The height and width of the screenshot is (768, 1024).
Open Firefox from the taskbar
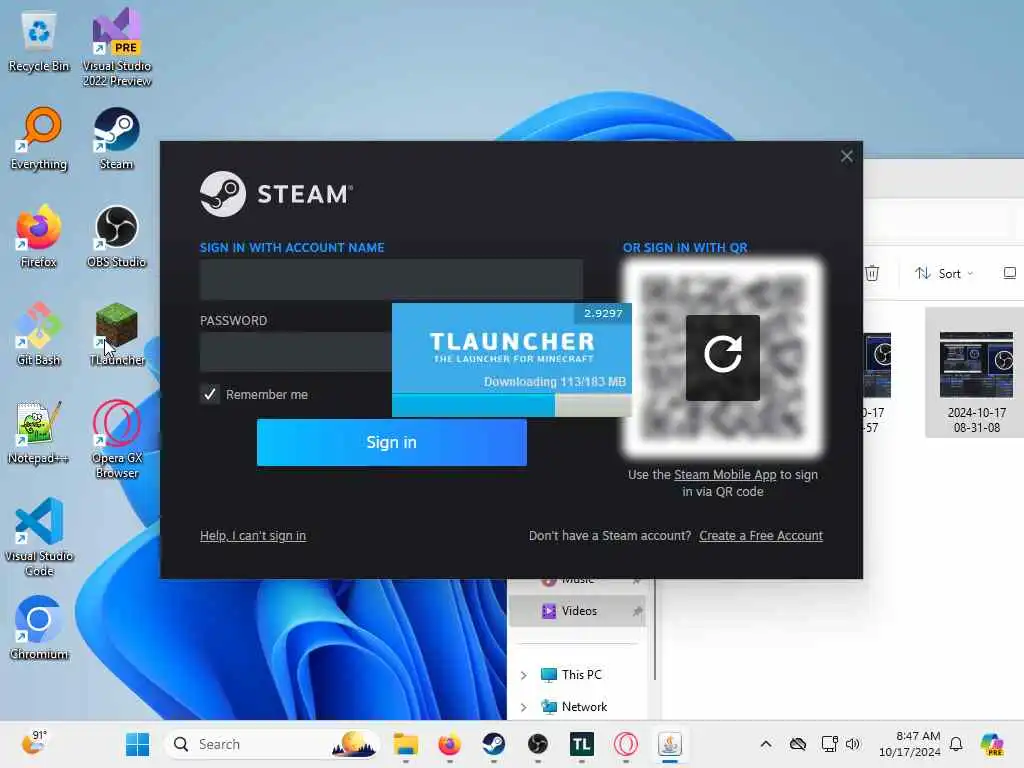(449, 744)
